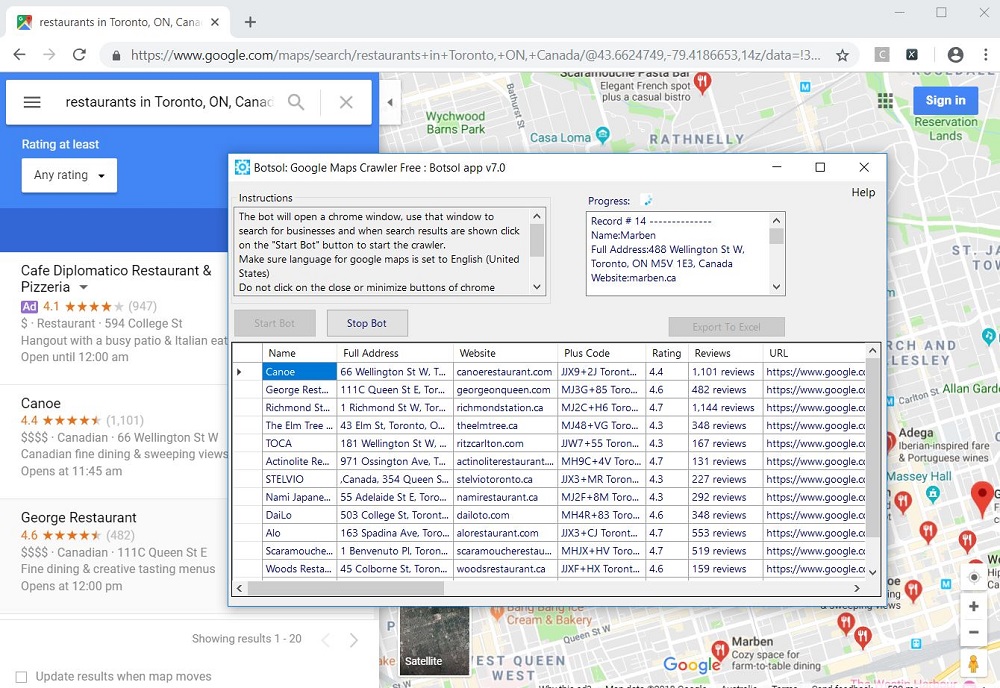Sort by Full Address column header
Image resolution: width=1000 pixels, height=688 pixels.
(x=395, y=353)
